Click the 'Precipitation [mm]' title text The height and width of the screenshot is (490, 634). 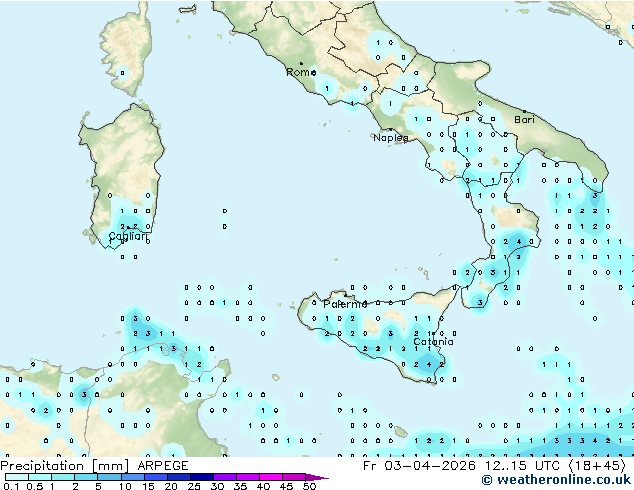click(65, 466)
